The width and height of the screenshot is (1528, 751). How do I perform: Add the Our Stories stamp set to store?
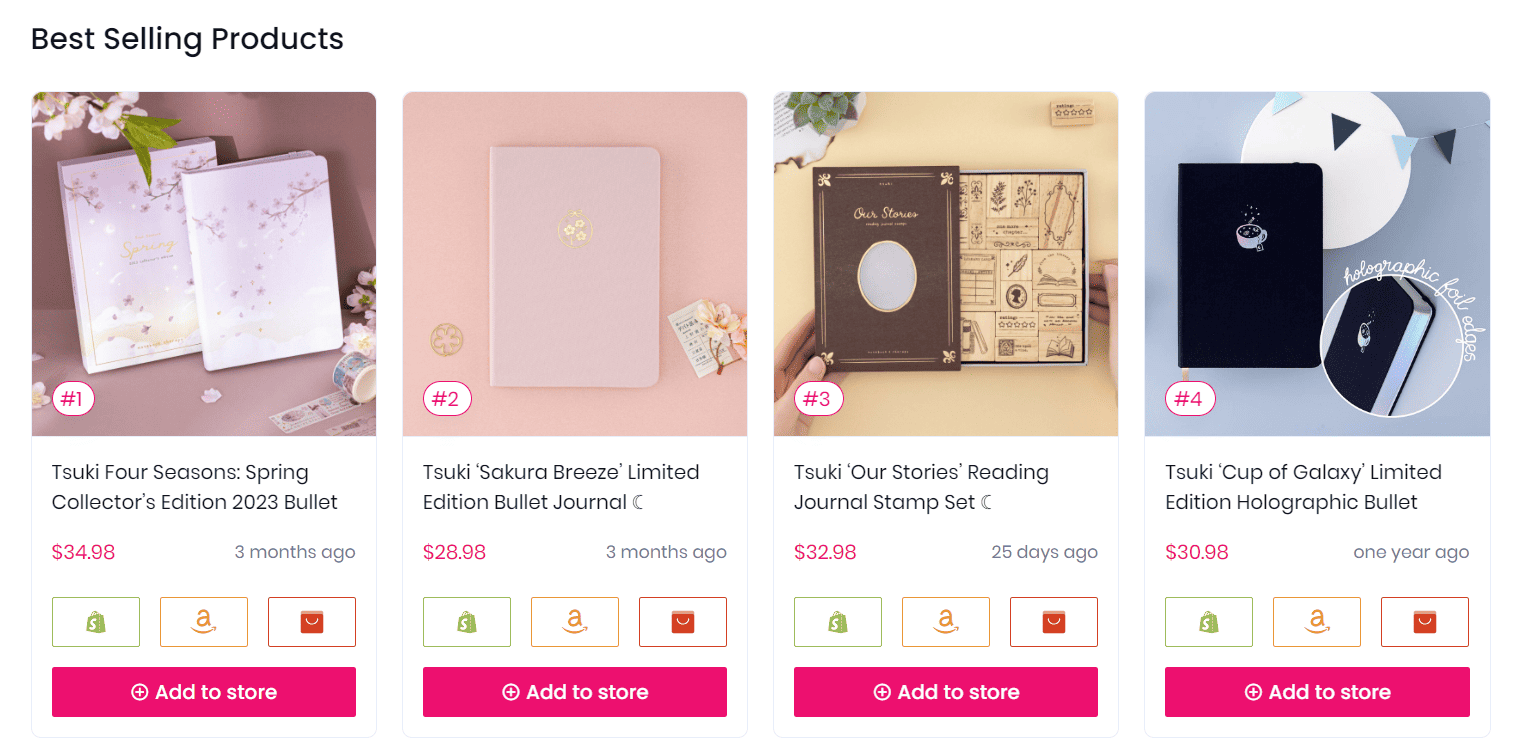point(945,691)
